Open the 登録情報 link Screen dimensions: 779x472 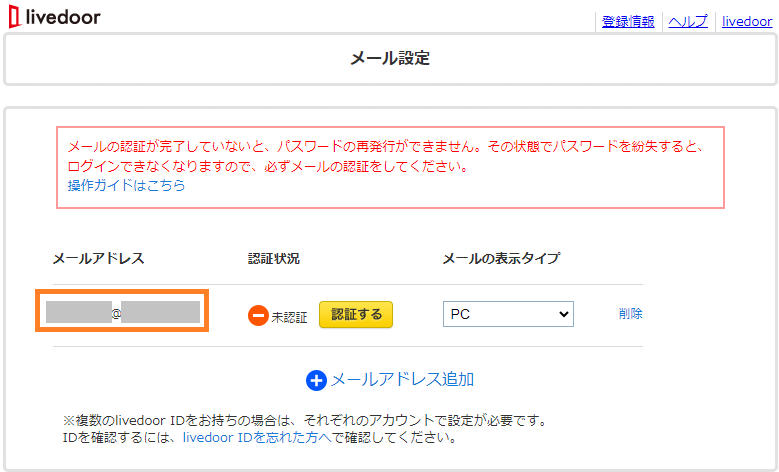(x=628, y=21)
